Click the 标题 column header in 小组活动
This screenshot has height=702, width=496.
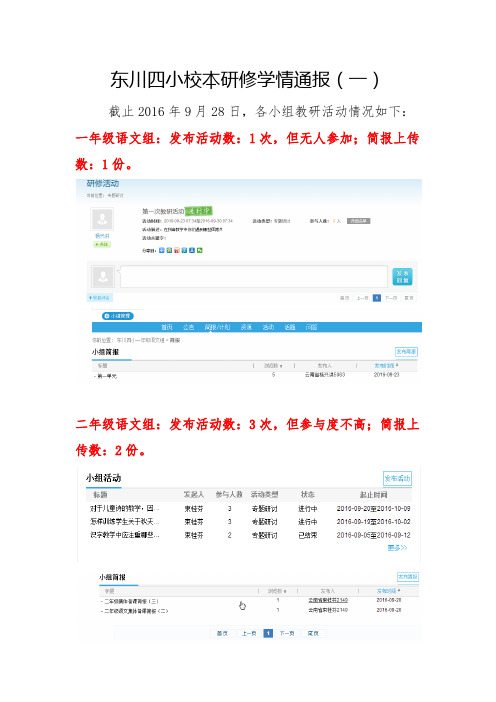[x=100, y=495]
